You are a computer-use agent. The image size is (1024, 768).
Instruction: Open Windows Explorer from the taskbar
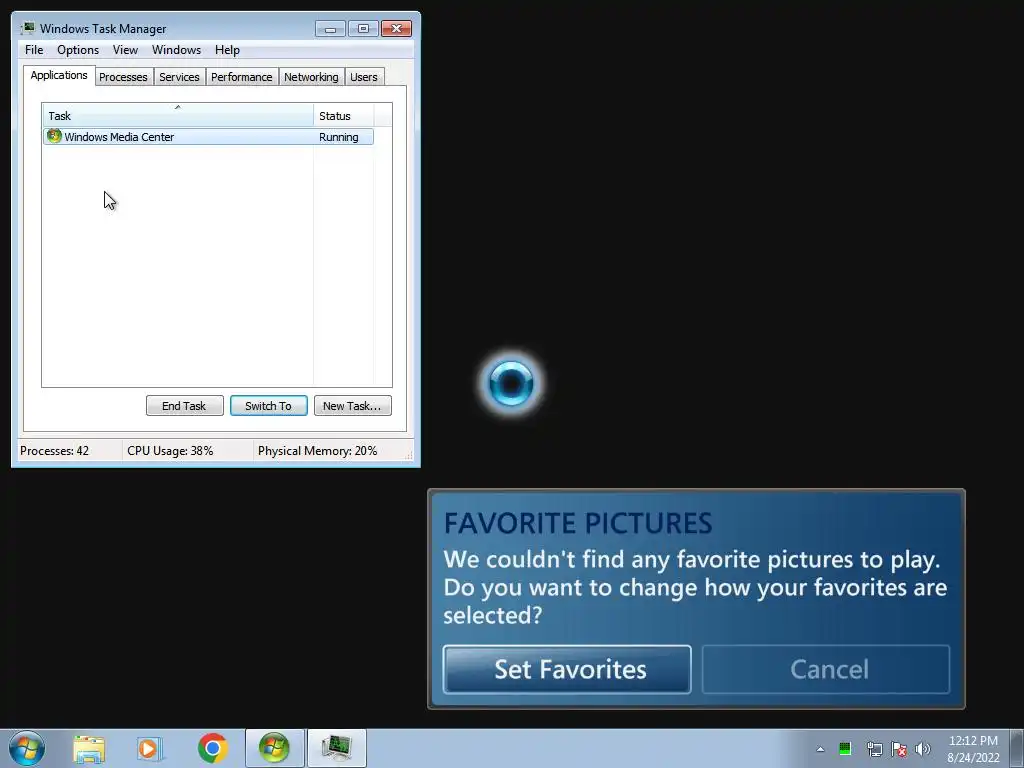[x=89, y=749]
